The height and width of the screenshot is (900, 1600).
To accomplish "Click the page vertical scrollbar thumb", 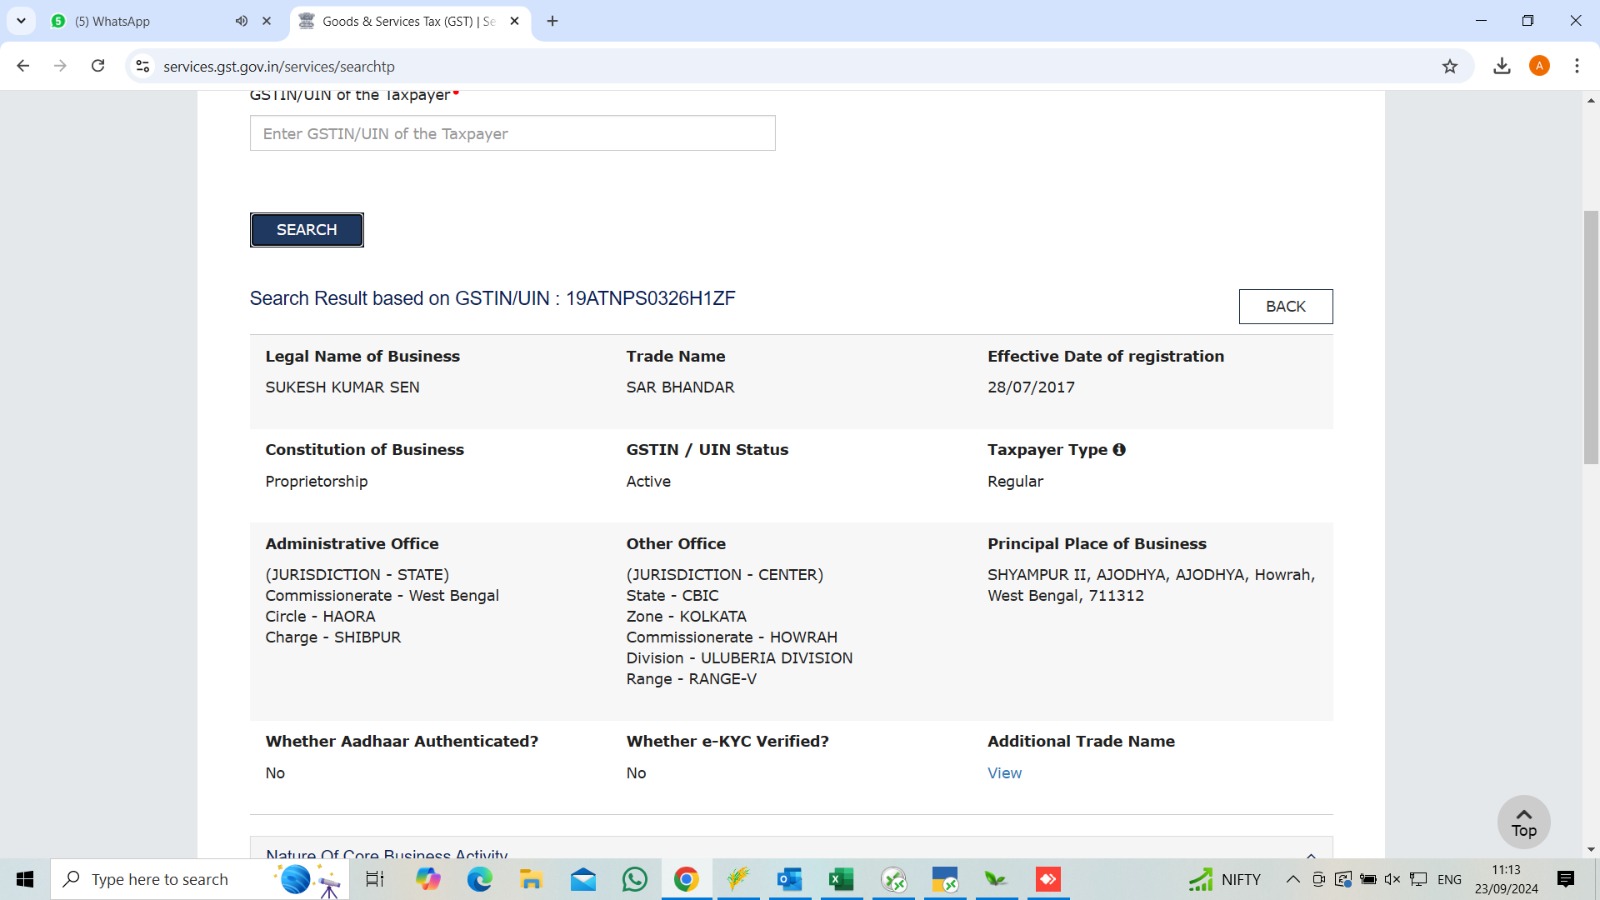I will [x=1591, y=337].
